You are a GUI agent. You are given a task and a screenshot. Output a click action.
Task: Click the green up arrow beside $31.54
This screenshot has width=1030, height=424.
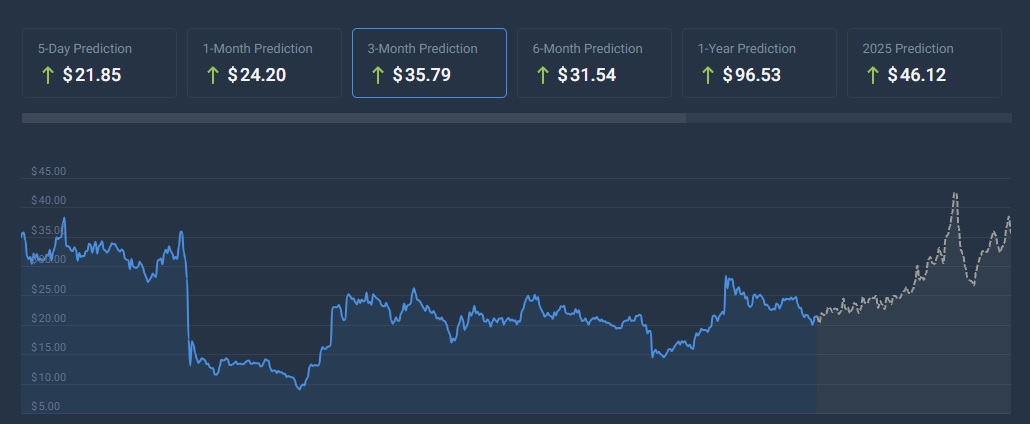[x=542, y=75]
